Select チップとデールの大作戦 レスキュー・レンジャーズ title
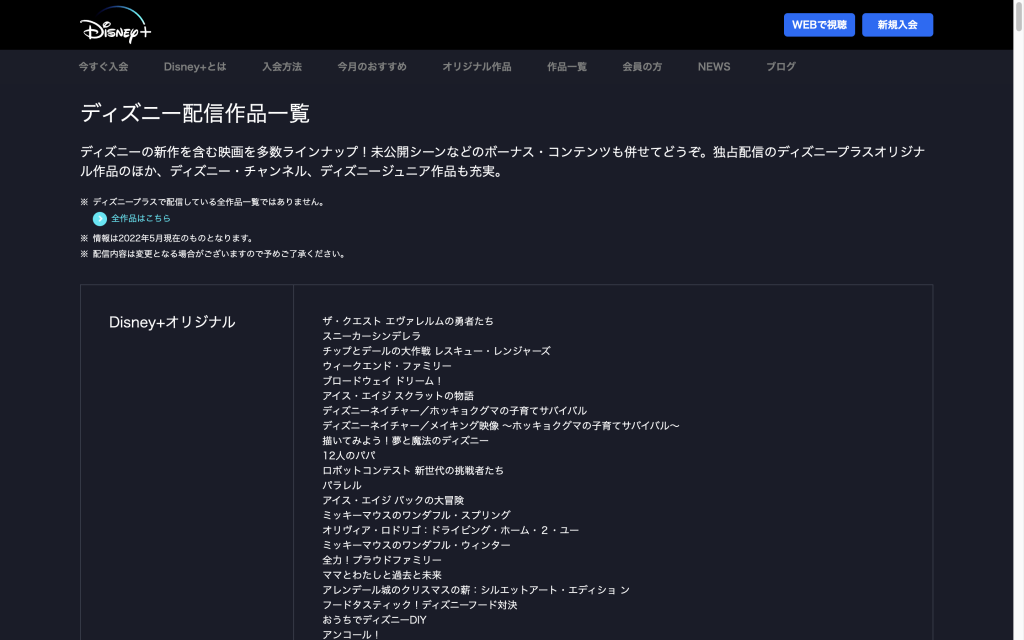The image size is (1024, 640). [436, 351]
